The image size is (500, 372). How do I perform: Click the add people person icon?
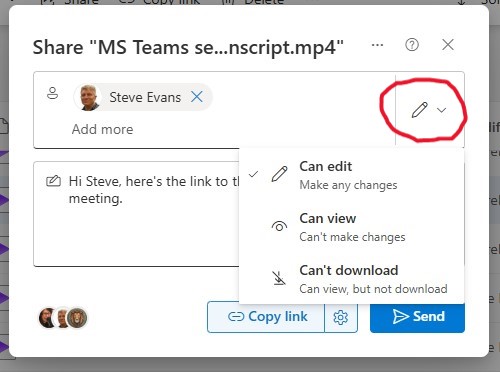pyautogui.click(x=52, y=94)
